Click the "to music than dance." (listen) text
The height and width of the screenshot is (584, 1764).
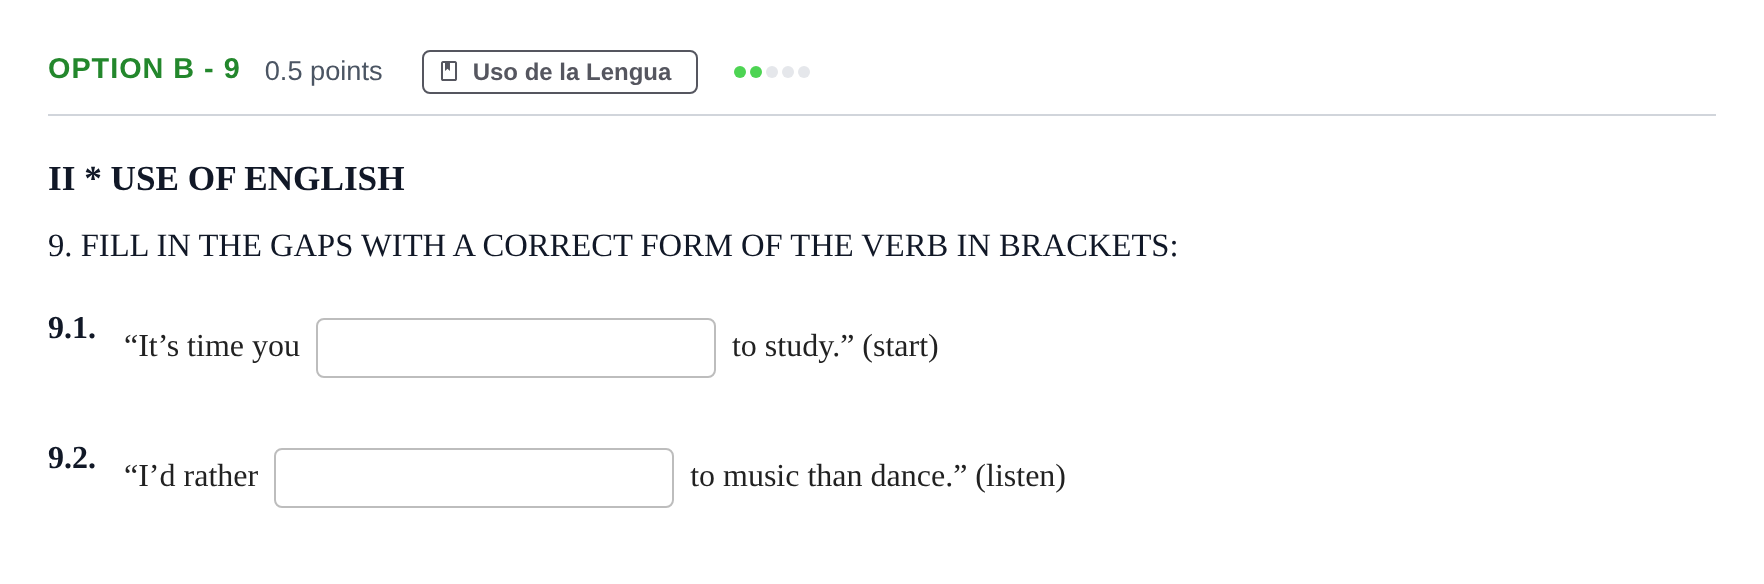pyautogui.click(x=878, y=476)
